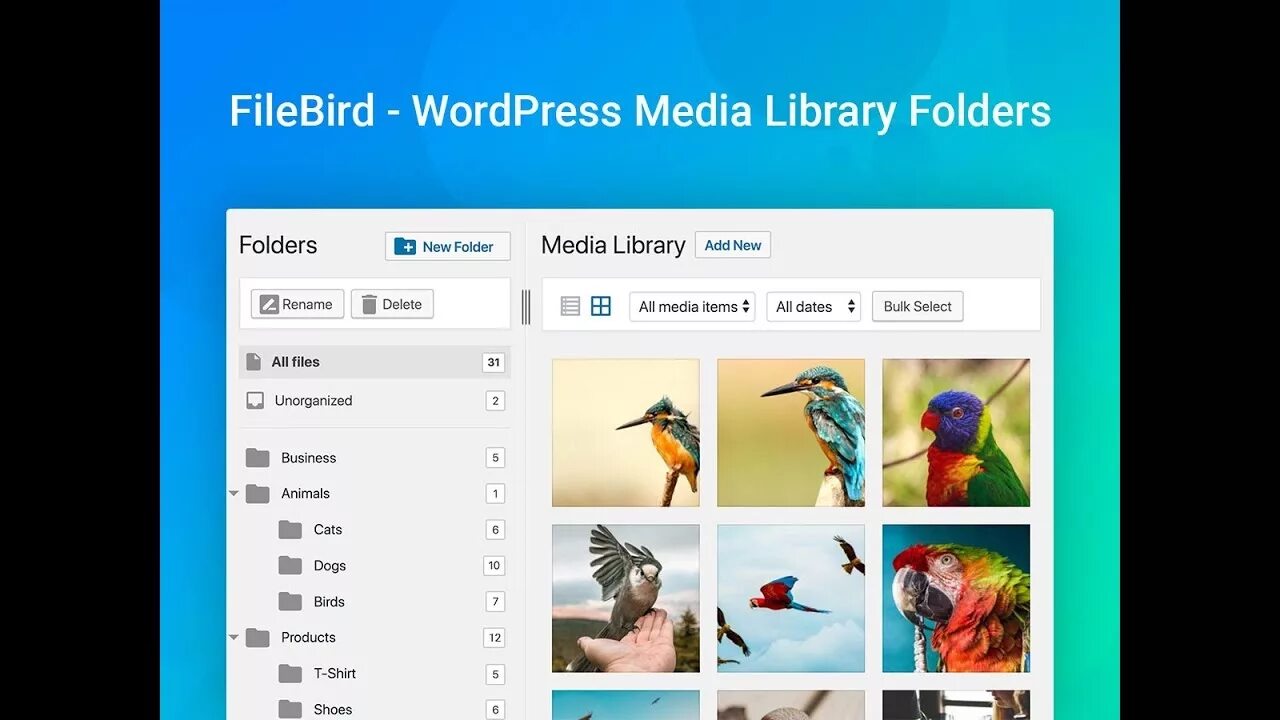
Task: Open the Cats subfolder
Action: 390,529
